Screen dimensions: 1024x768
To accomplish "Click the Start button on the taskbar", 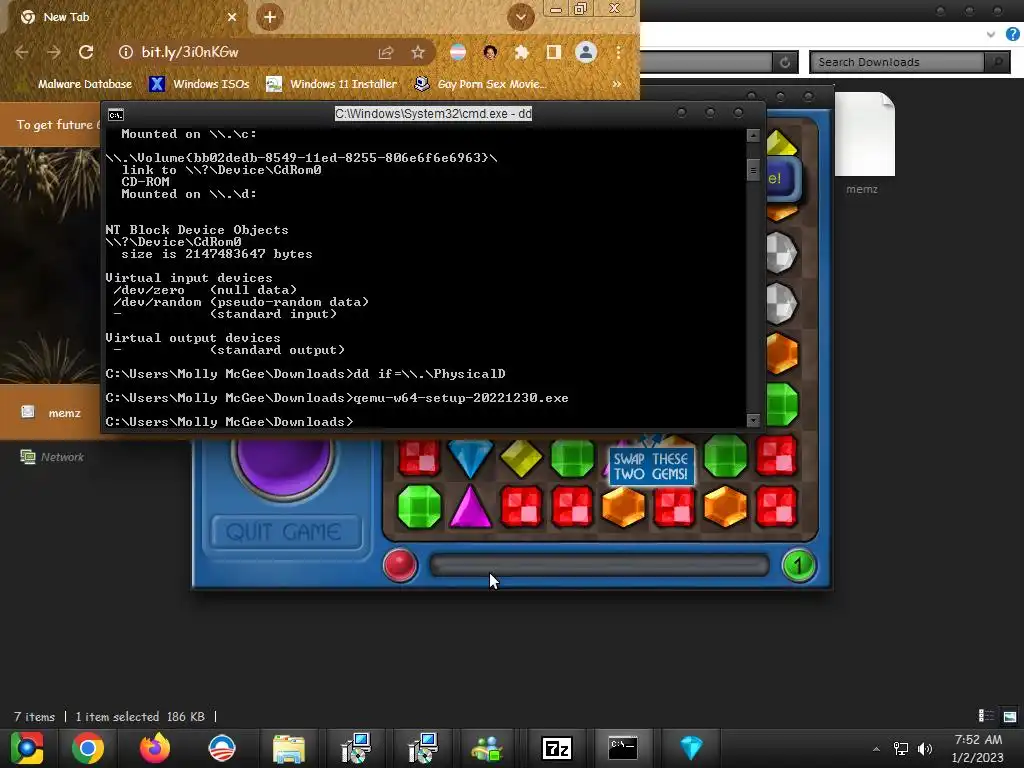I will 27,748.
